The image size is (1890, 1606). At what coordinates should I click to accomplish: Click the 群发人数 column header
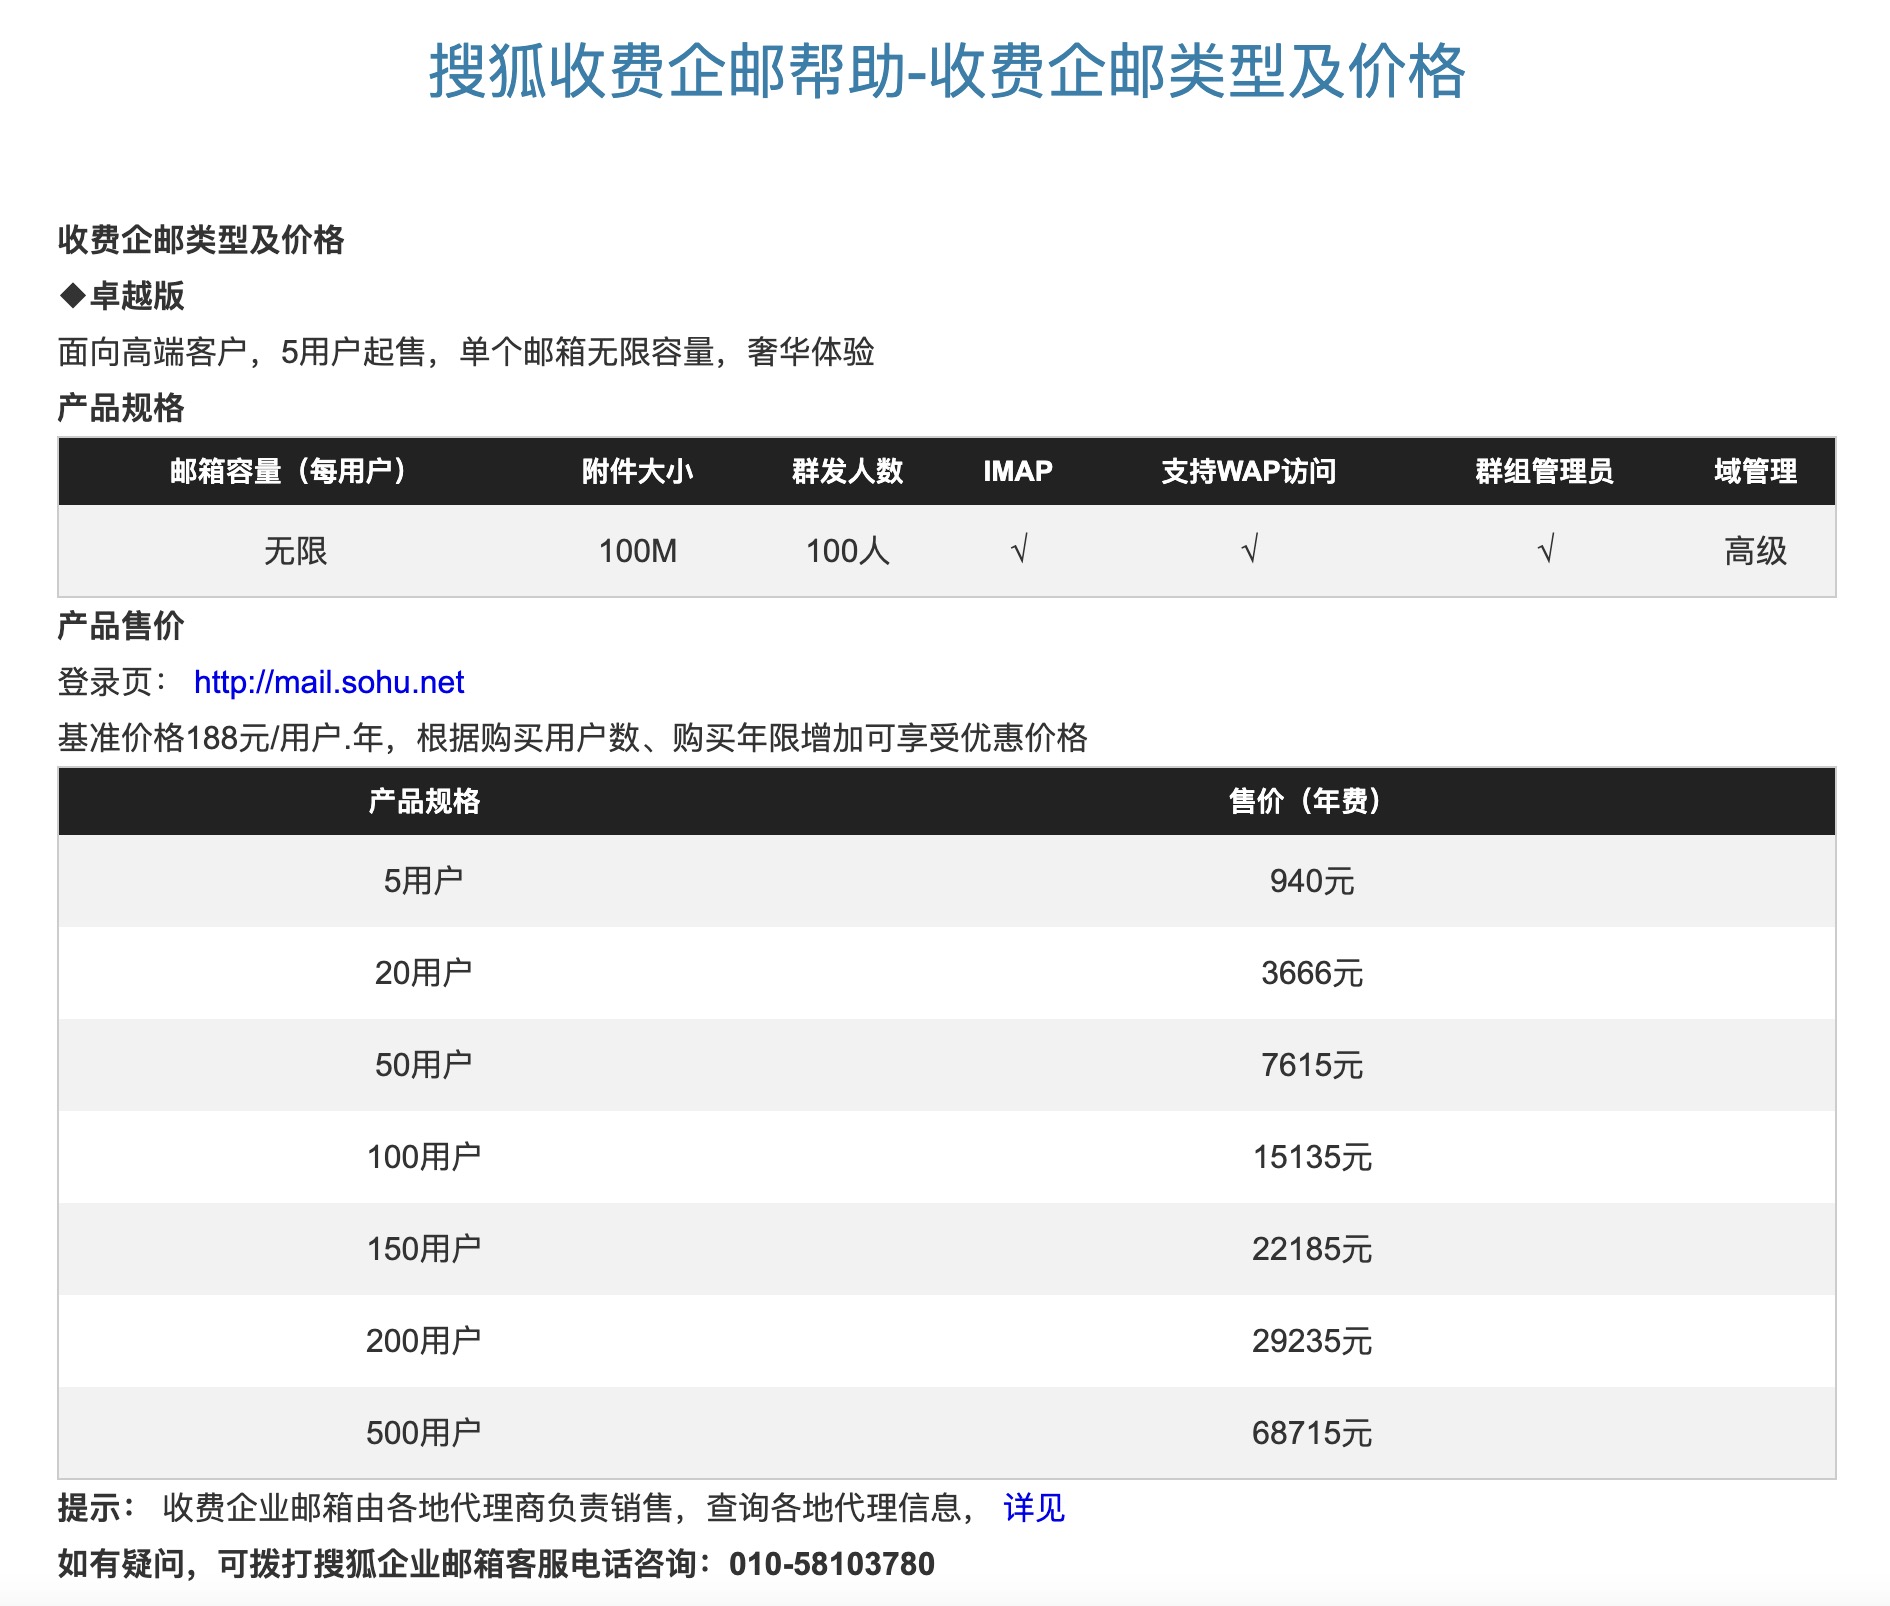[x=848, y=471]
